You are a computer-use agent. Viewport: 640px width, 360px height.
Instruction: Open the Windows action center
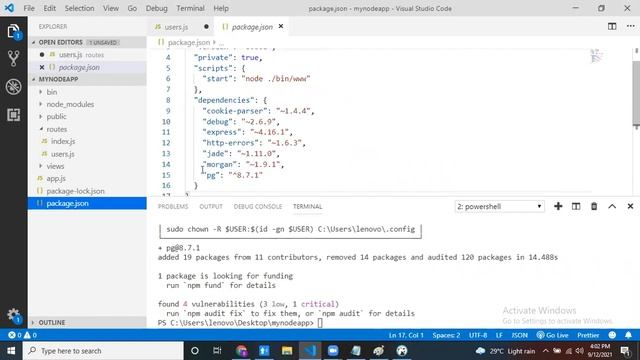(x=625, y=351)
